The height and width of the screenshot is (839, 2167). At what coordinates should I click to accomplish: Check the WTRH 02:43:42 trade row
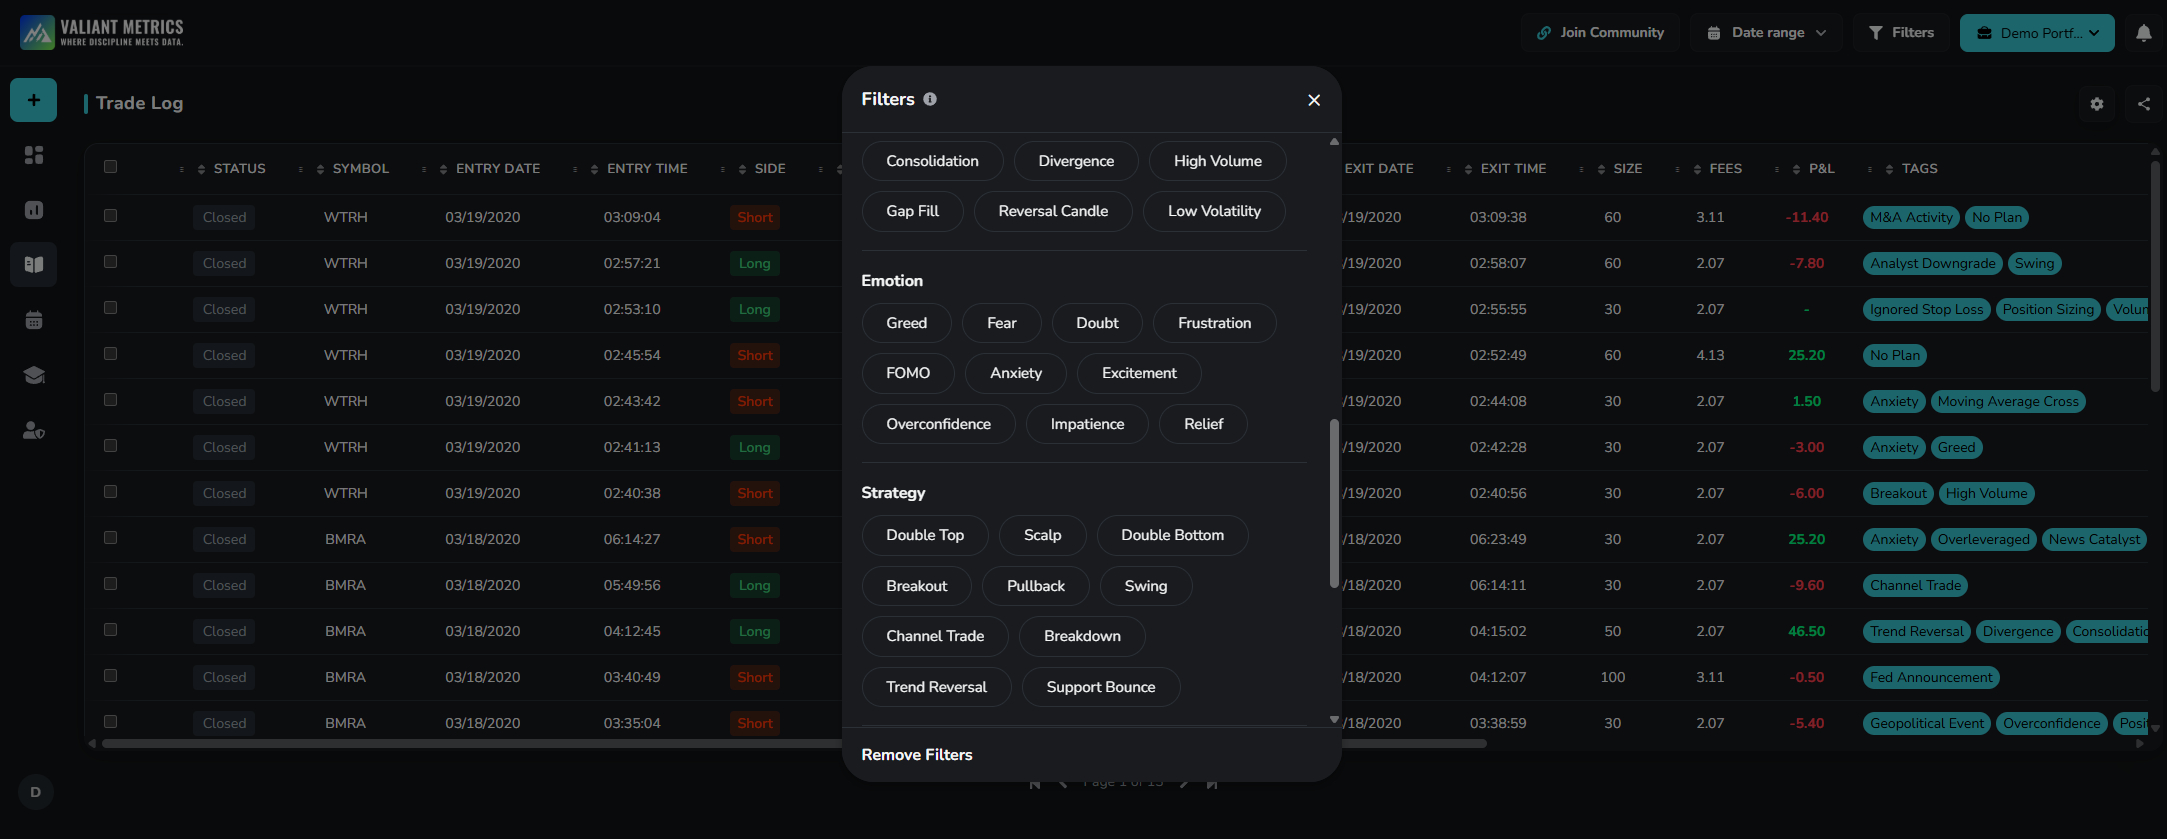(x=111, y=400)
